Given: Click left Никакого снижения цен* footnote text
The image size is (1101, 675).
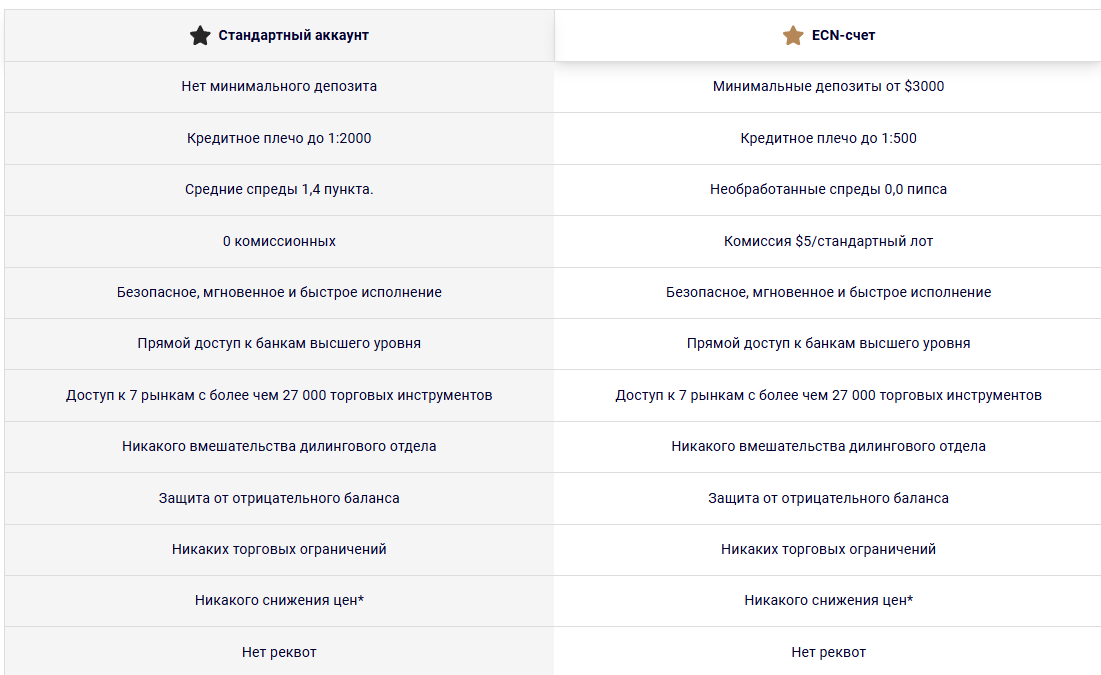Looking at the screenshot, I should pos(279,601).
